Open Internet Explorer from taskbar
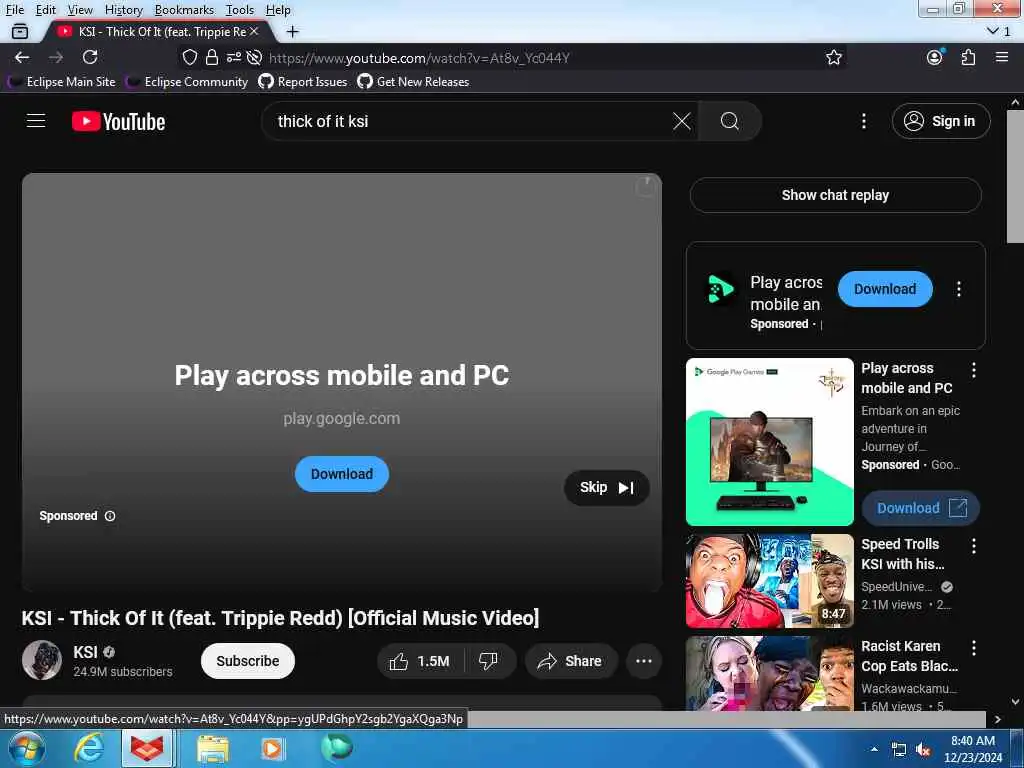 [89, 748]
